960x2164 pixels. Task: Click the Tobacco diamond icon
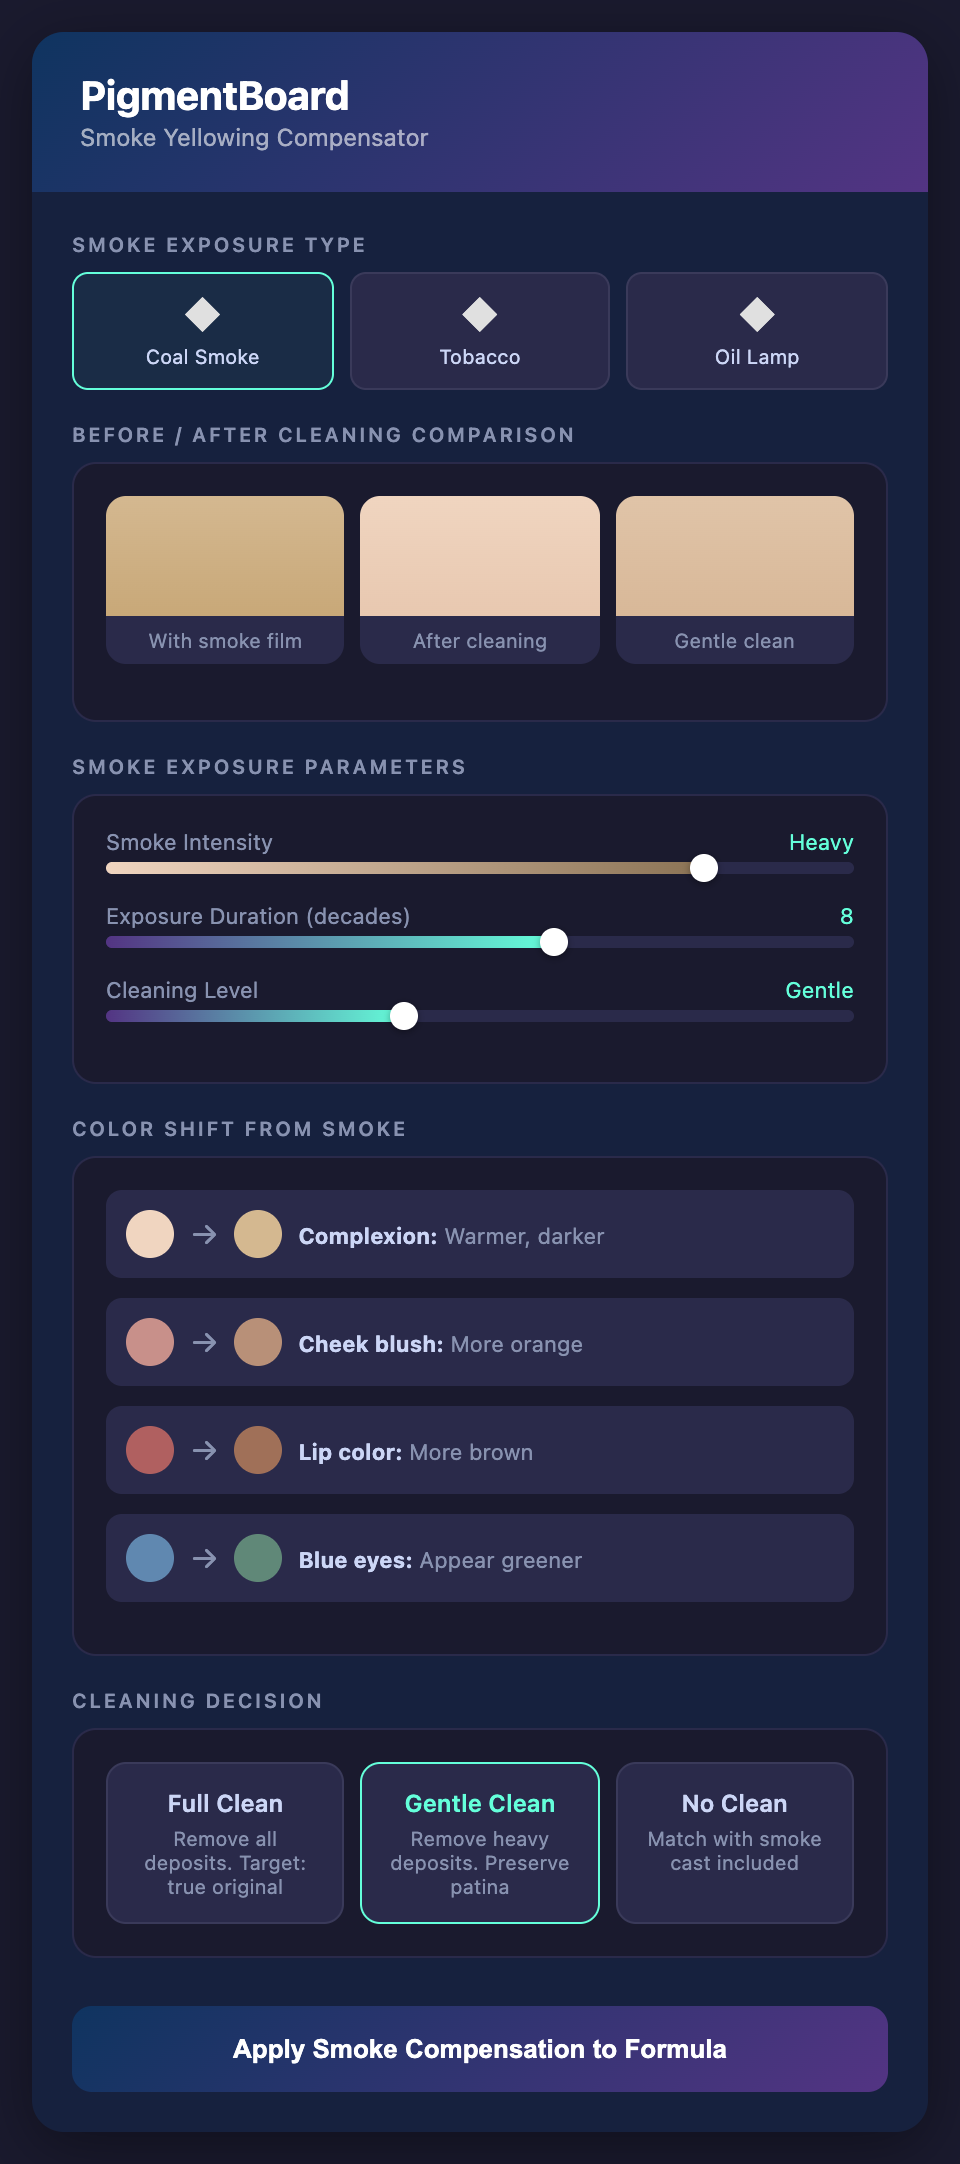click(480, 315)
